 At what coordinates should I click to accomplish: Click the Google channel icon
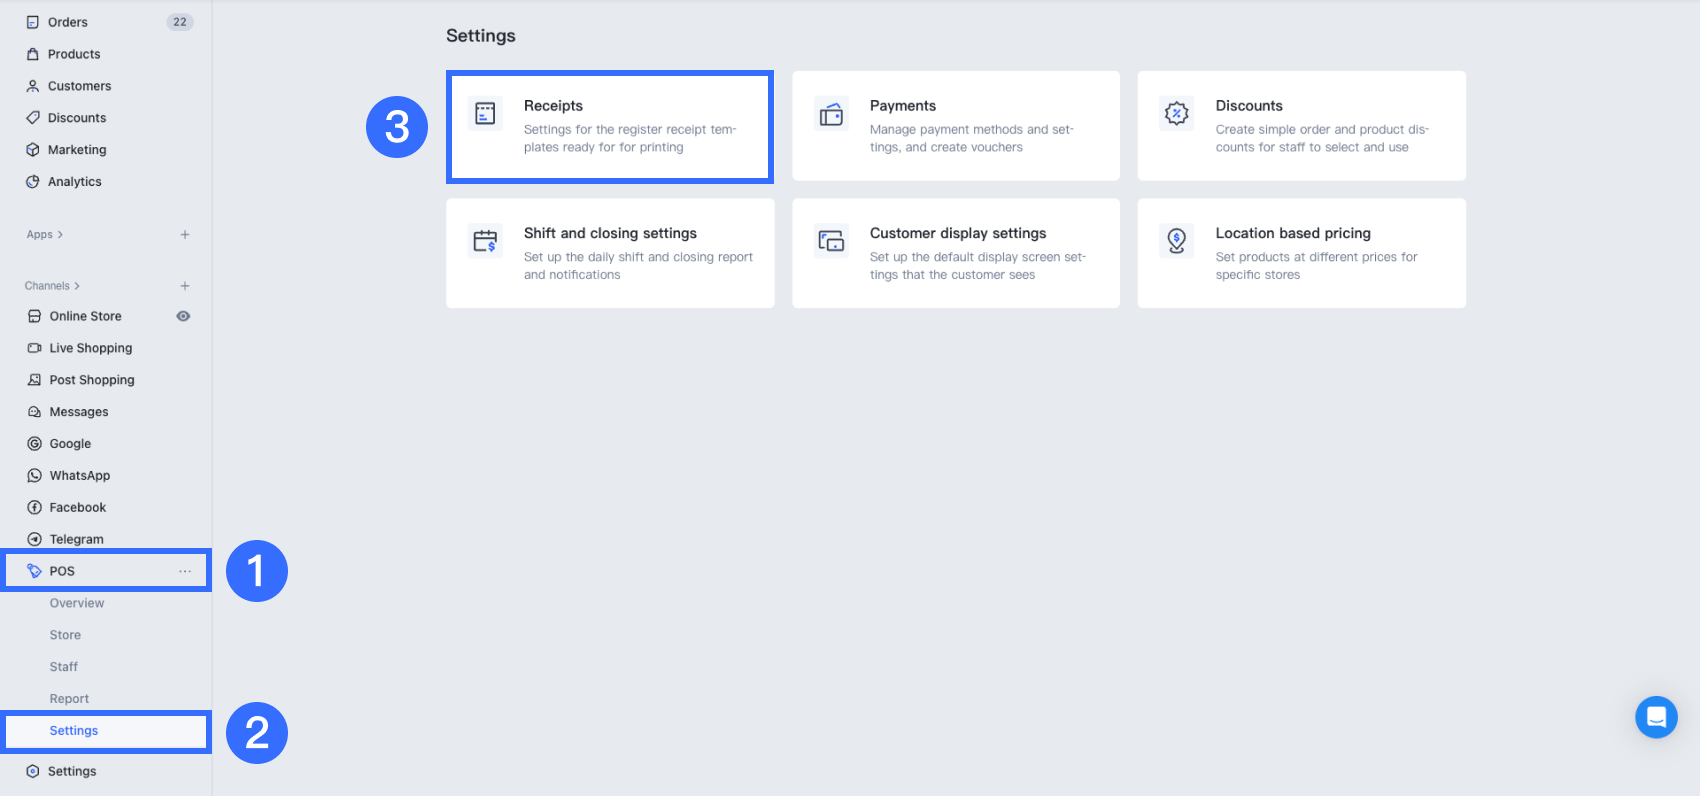point(35,444)
